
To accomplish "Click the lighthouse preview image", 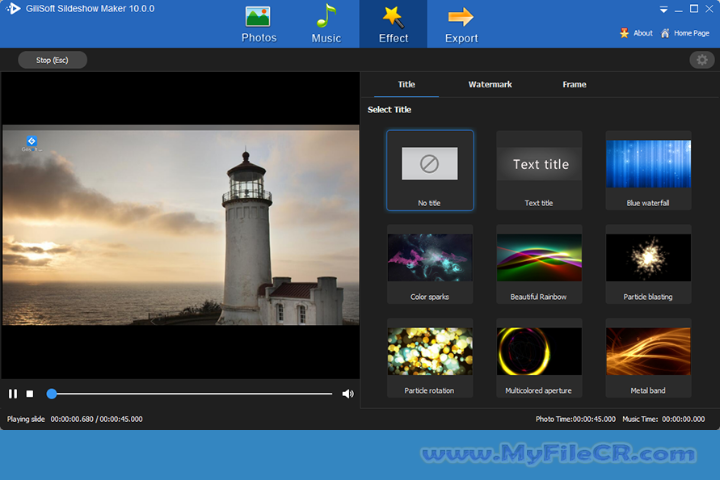I will click(x=180, y=225).
